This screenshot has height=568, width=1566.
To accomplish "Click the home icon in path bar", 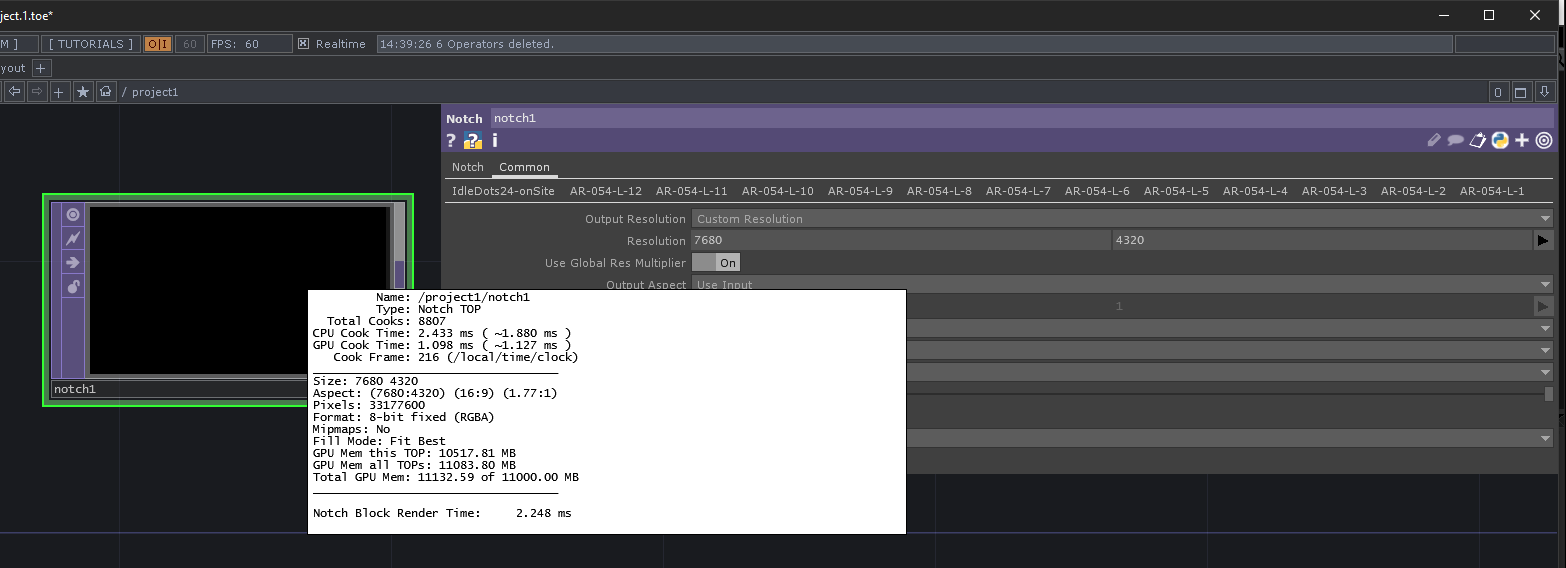I will coord(106,92).
